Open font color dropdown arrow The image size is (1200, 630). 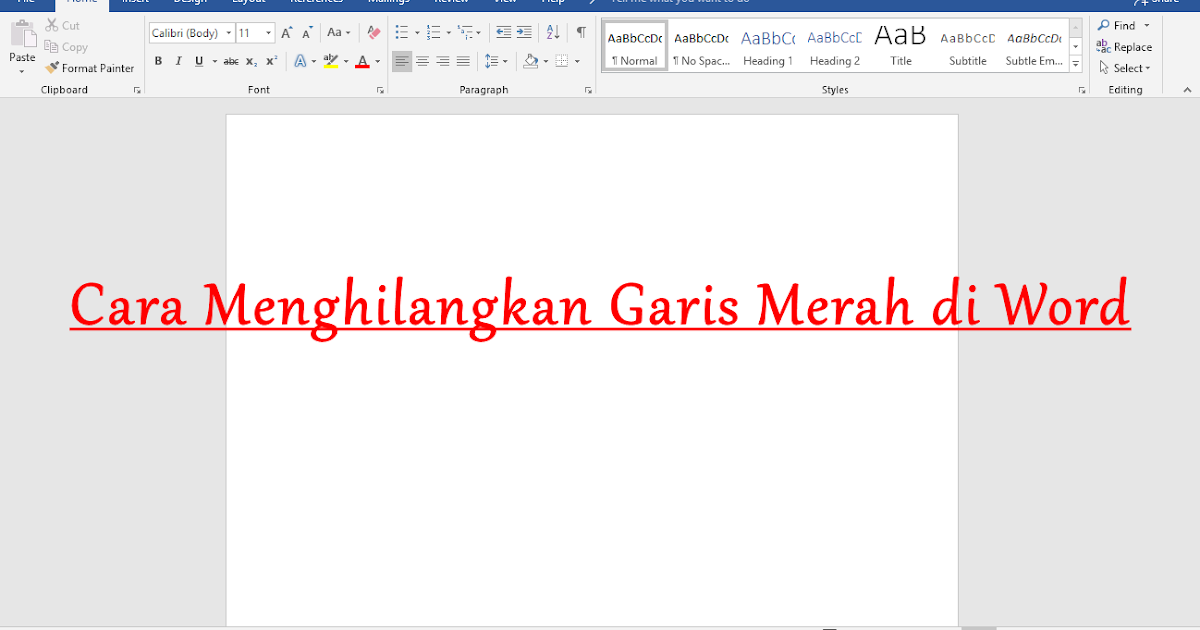[x=378, y=61]
